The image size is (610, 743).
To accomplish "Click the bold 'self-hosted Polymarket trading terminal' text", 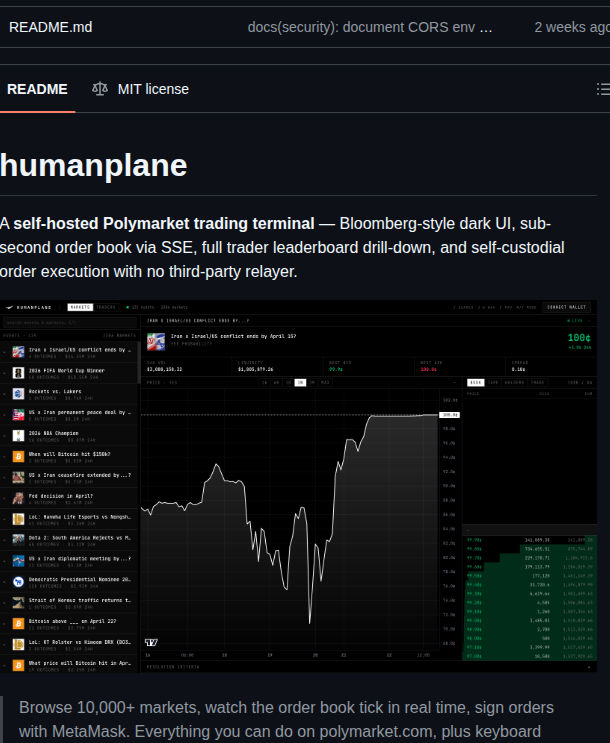I will (x=164, y=224).
